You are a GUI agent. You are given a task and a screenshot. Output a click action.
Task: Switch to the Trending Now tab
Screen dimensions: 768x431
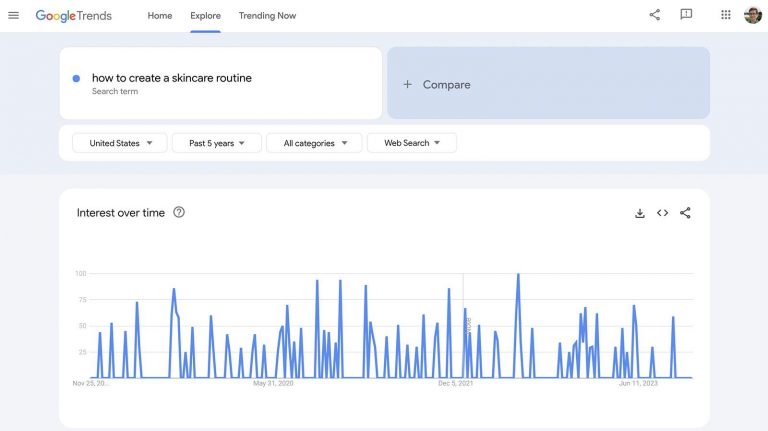(267, 16)
